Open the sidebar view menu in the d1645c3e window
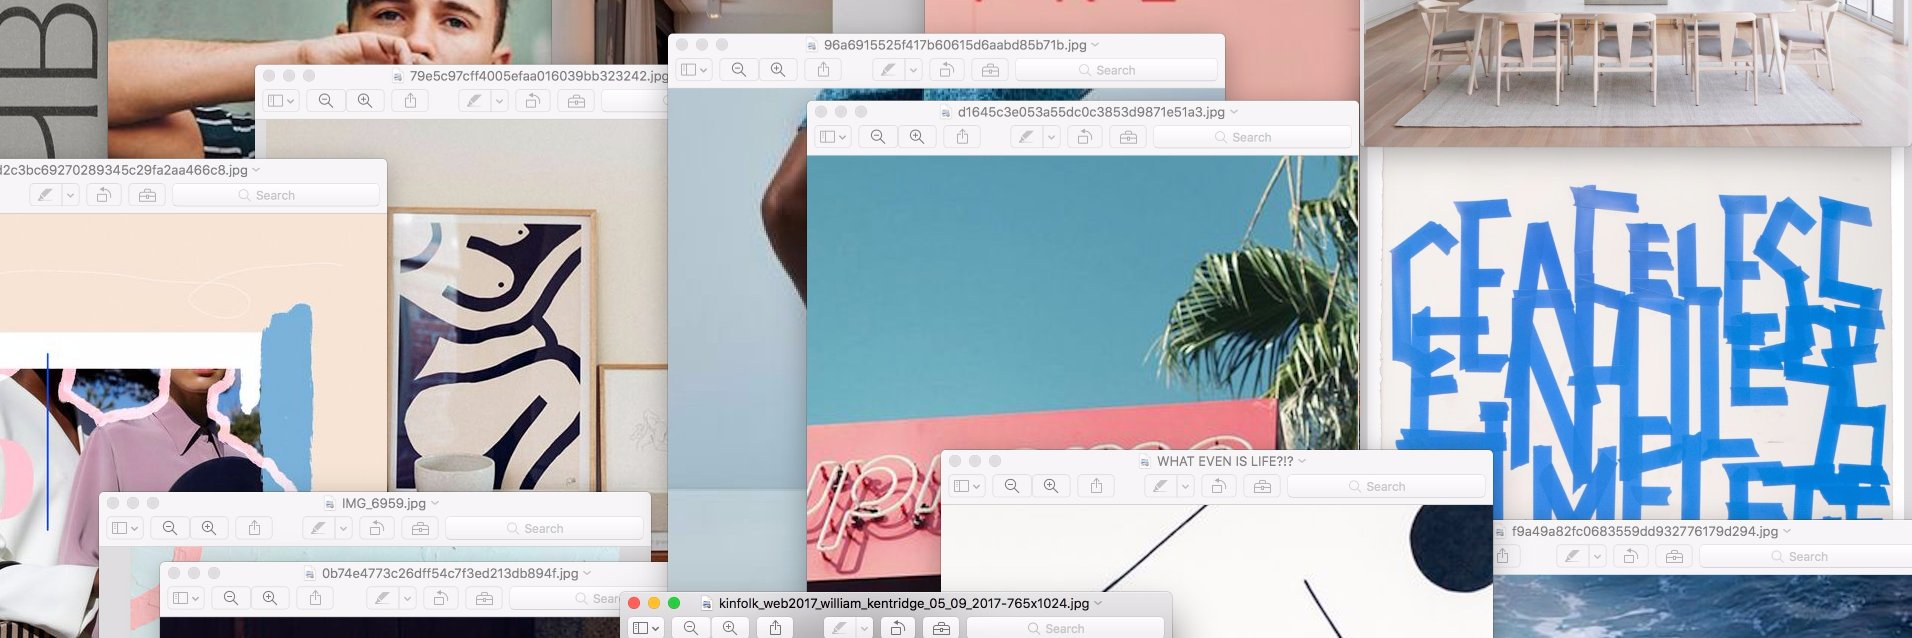 click(833, 137)
